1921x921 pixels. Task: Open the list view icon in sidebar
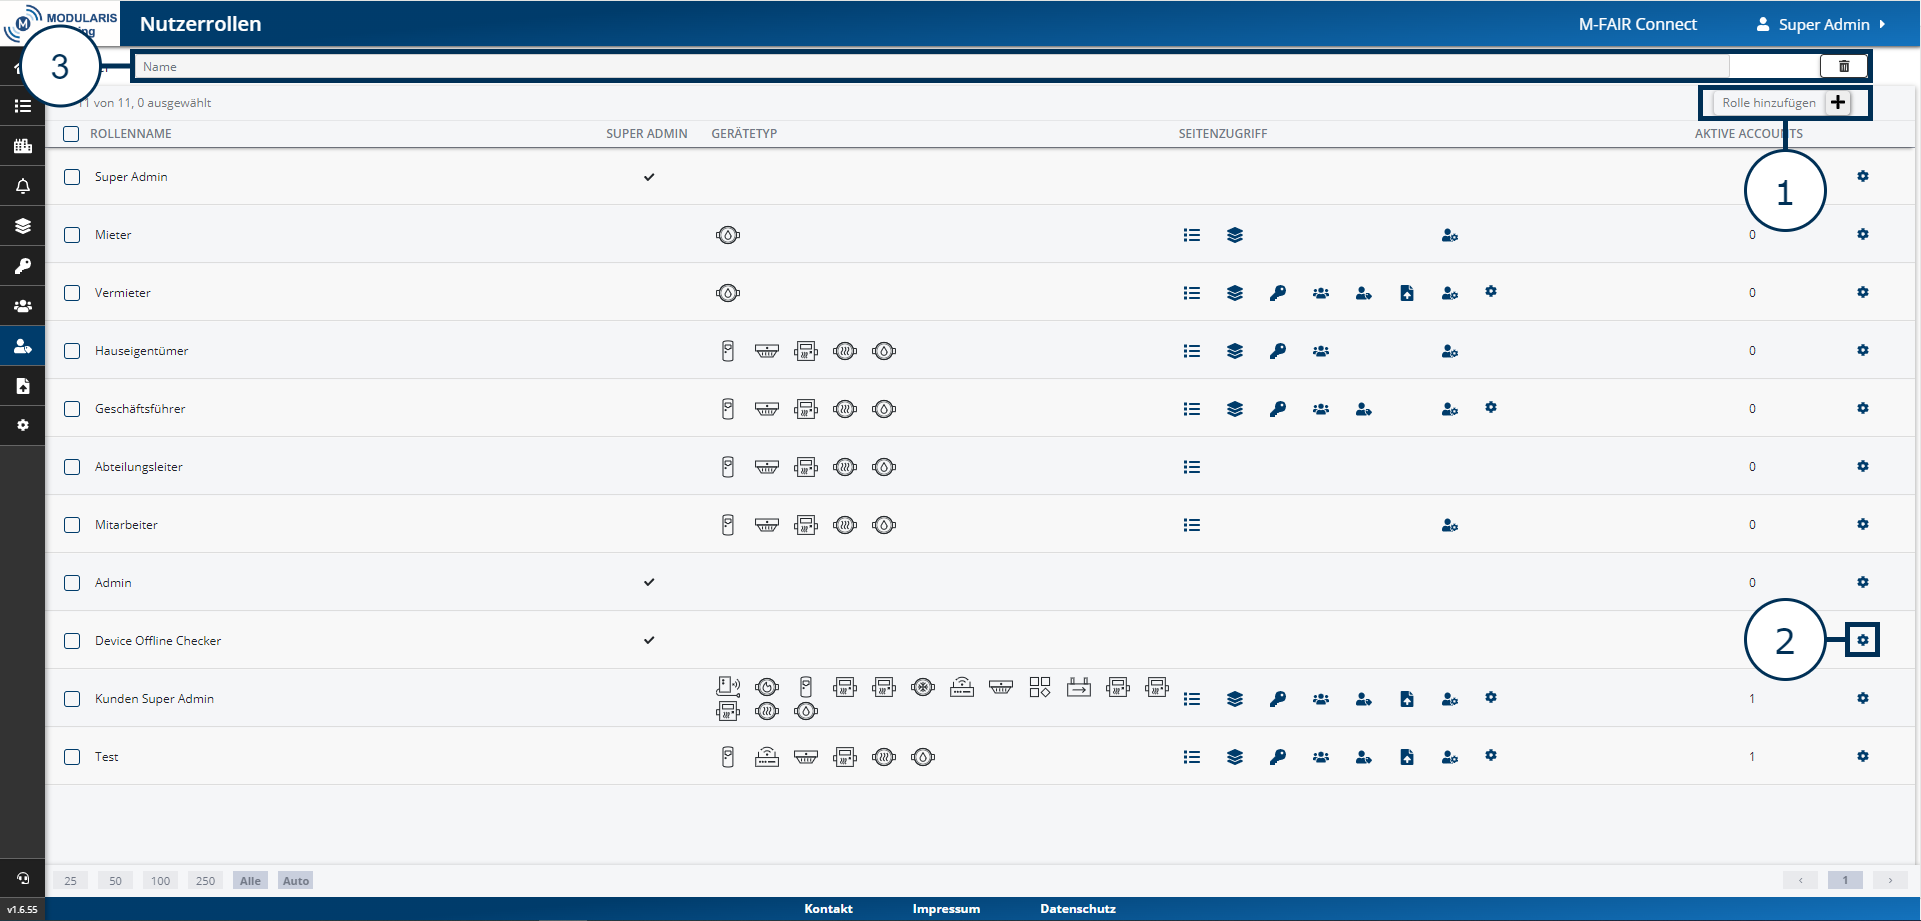click(22, 106)
